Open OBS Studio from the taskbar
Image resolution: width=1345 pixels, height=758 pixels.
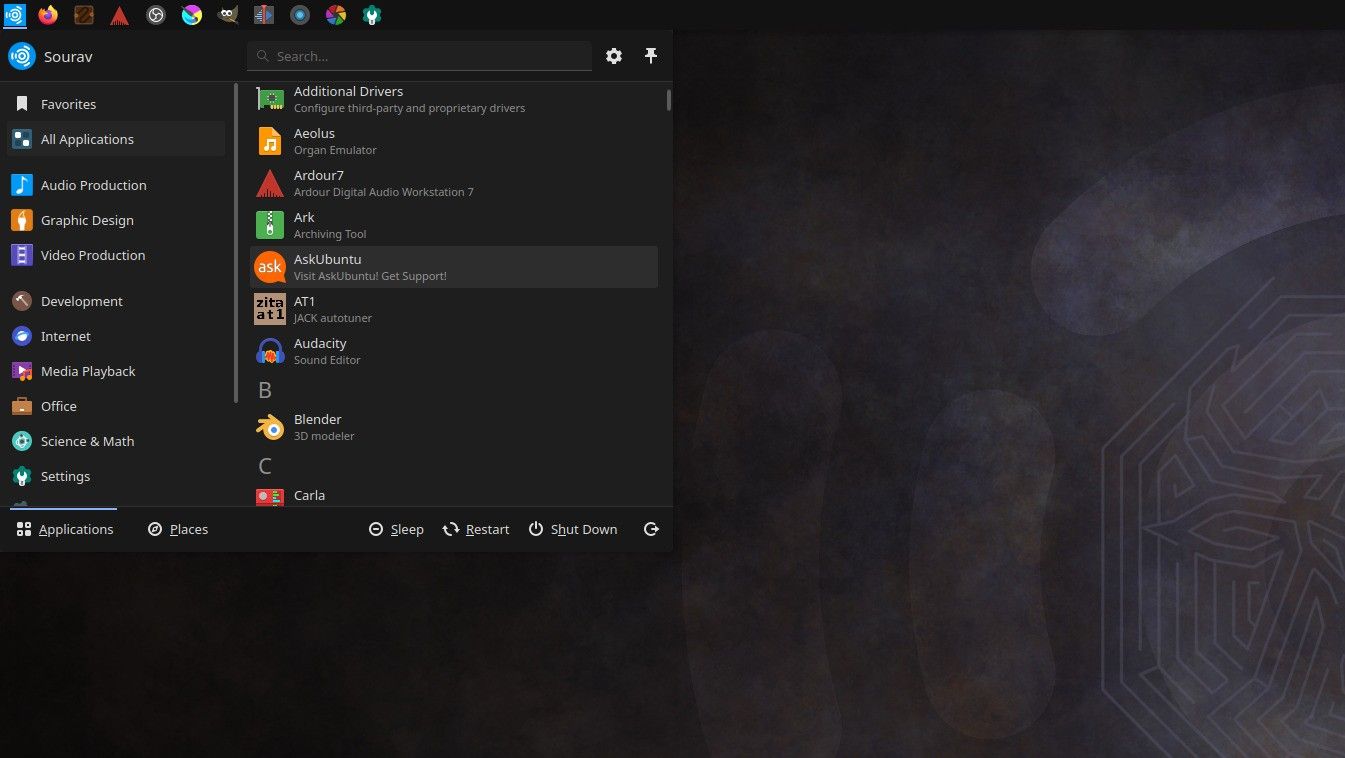(156, 15)
